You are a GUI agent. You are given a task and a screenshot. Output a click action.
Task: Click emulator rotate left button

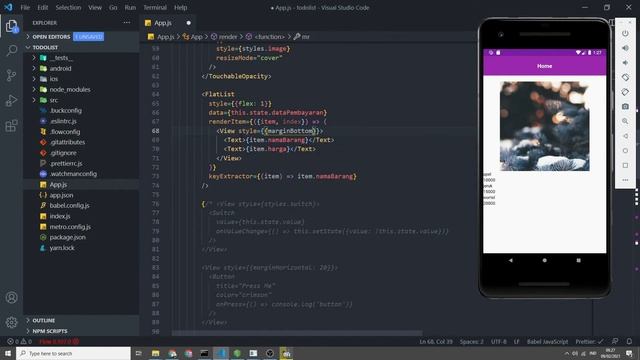click(x=625, y=77)
